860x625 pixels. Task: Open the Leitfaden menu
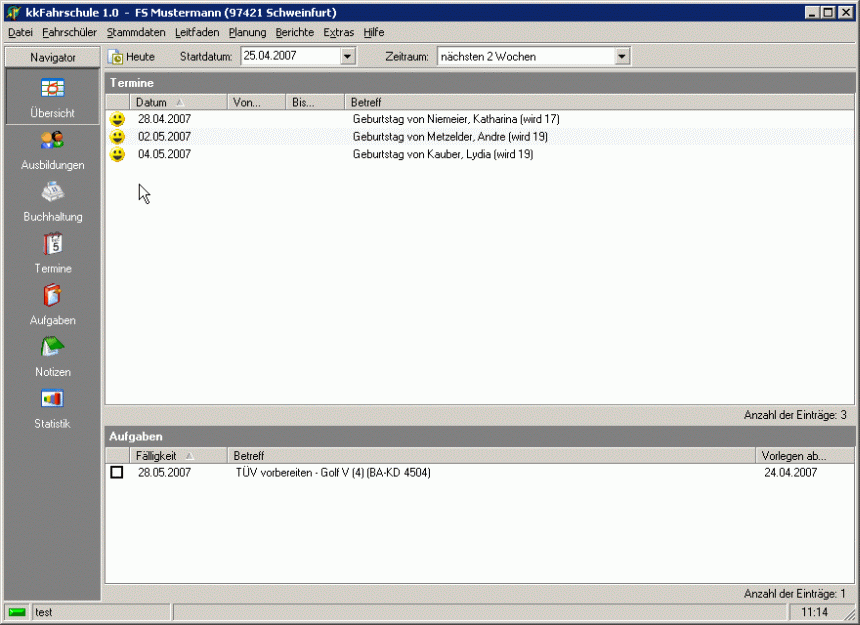point(197,32)
